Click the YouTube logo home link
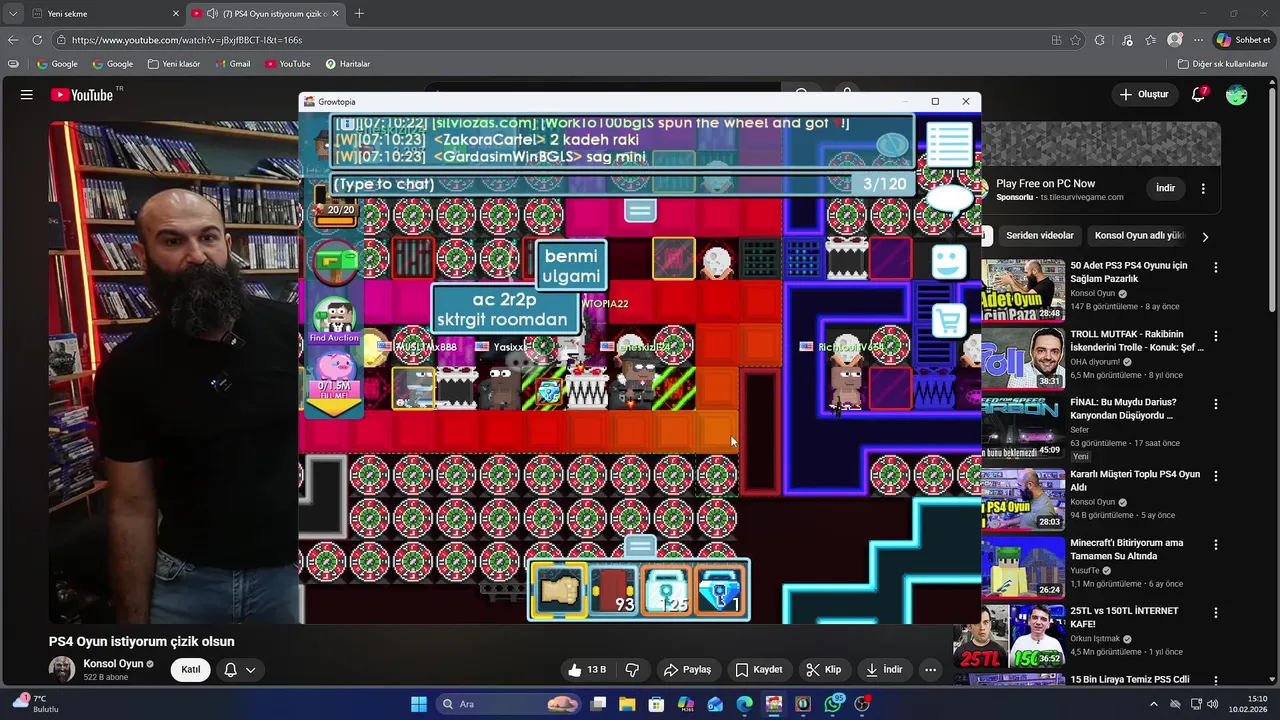 pyautogui.click(x=81, y=95)
